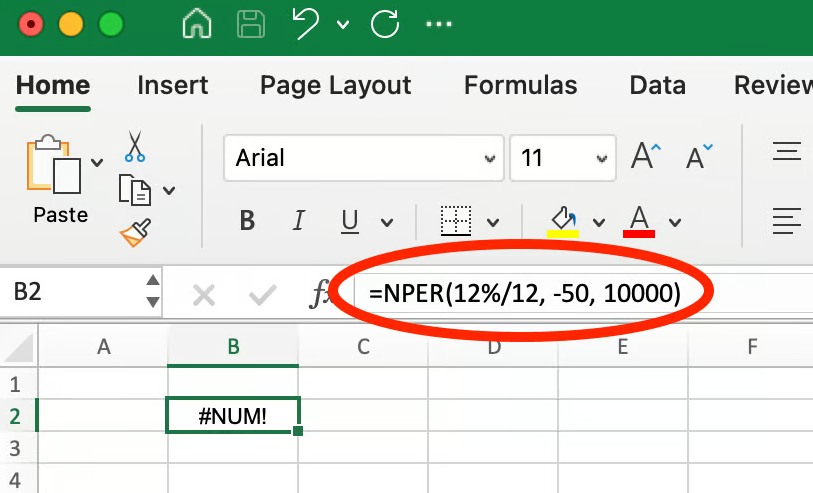The height and width of the screenshot is (493, 813).
Task: Increase font size with larger A icon
Action: 647,156
